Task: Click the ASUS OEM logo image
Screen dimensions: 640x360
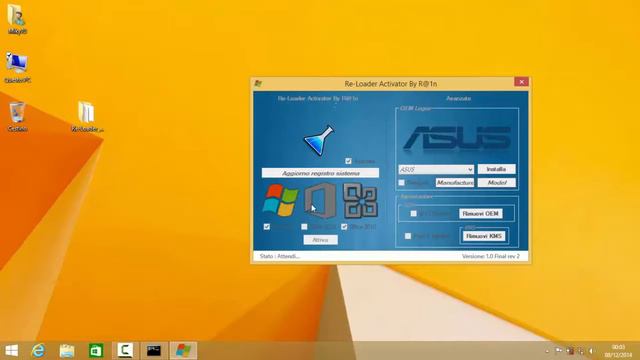Action: pyautogui.click(x=457, y=138)
